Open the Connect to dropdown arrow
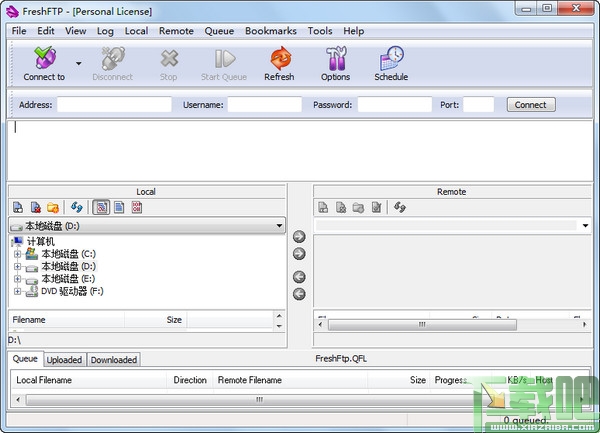Image resolution: width=600 pixels, height=433 pixels. (x=78, y=63)
